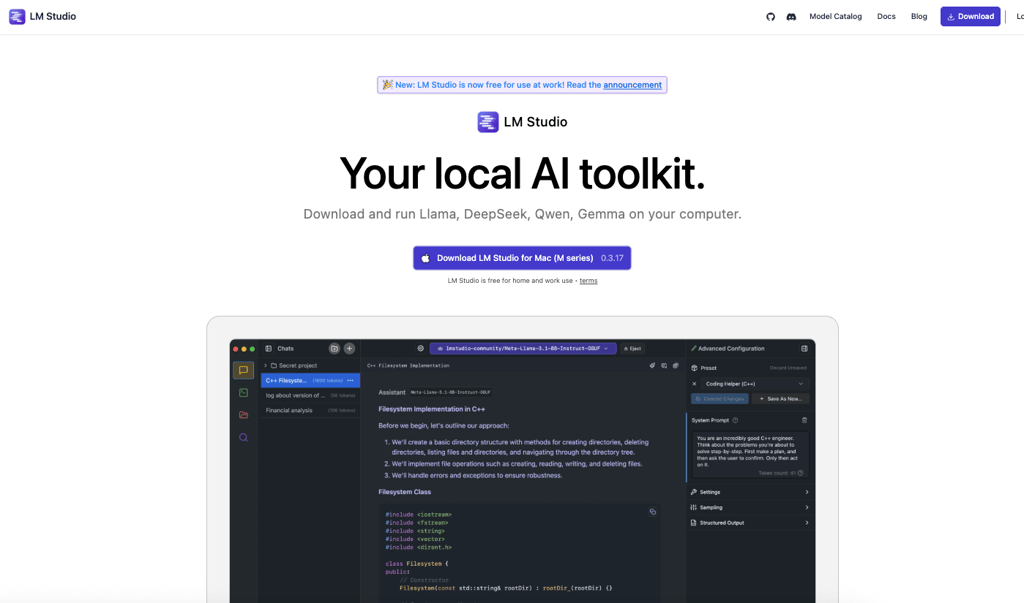Screen dimensions: 1024x603
Task: Click the Advanced Configuration panel title
Action: (x=731, y=349)
